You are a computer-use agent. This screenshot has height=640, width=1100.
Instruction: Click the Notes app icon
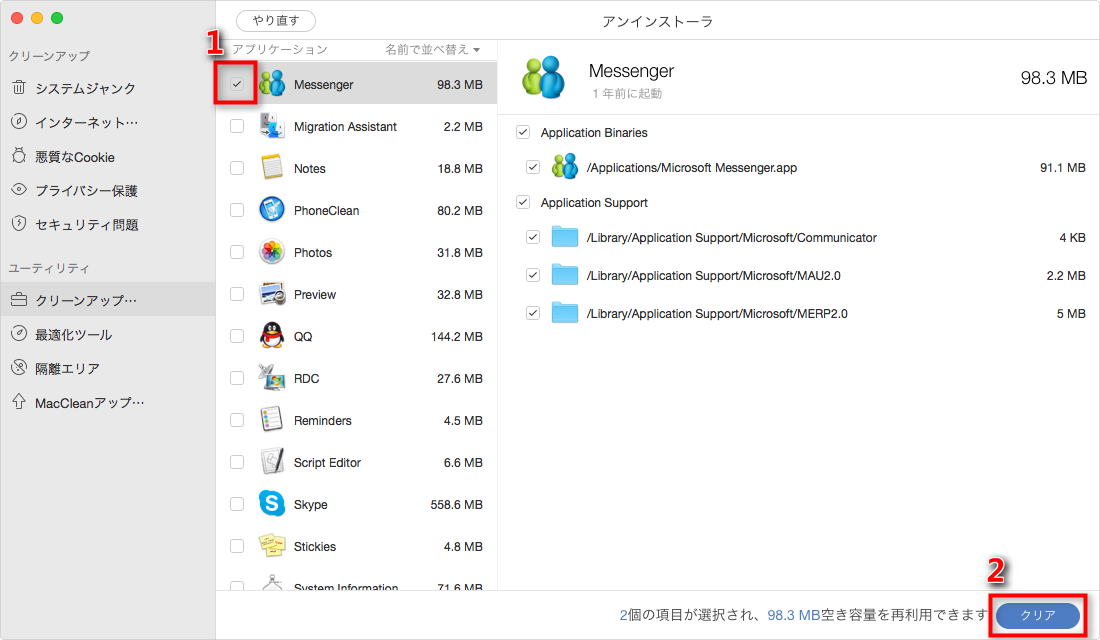272,168
